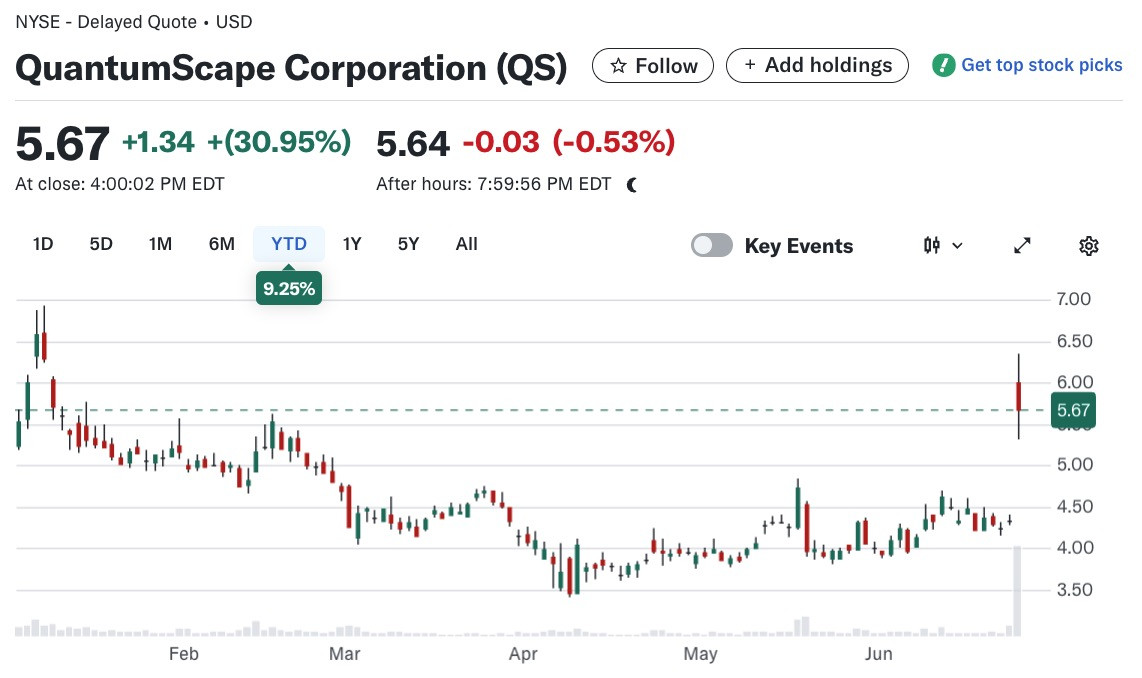Image resolution: width=1142 pixels, height=678 pixels.
Task: Click the candlestick chart type icon
Action: pyautogui.click(x=932, y=245)
